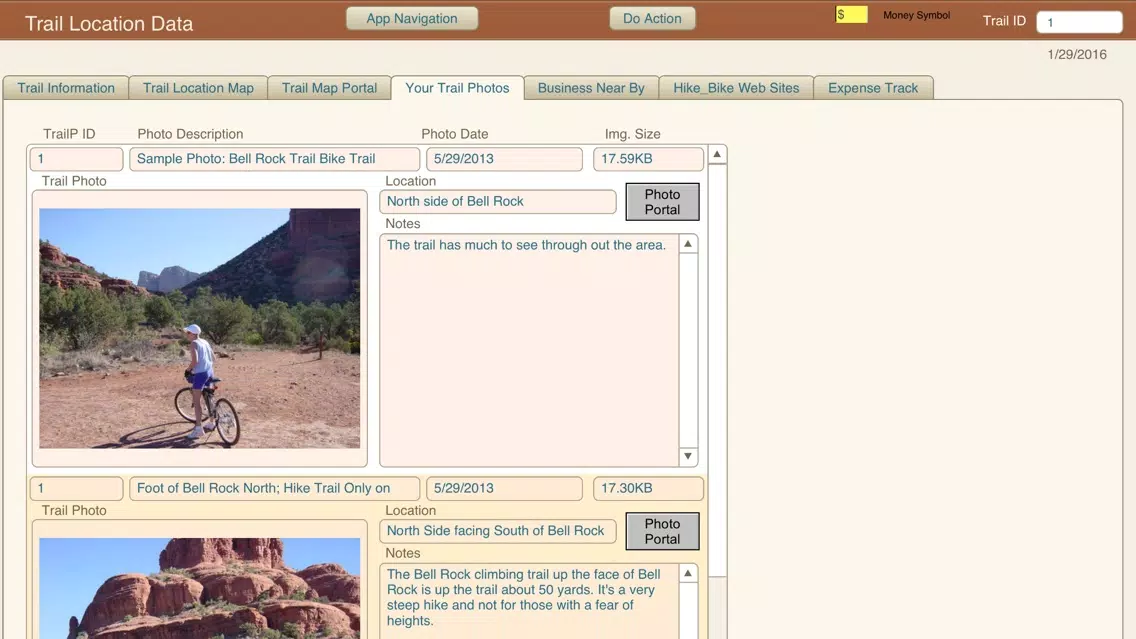Click the yellow Money Symbol field
The image size is (1136, 639).
pyautogui.click(x=851, y=14)
